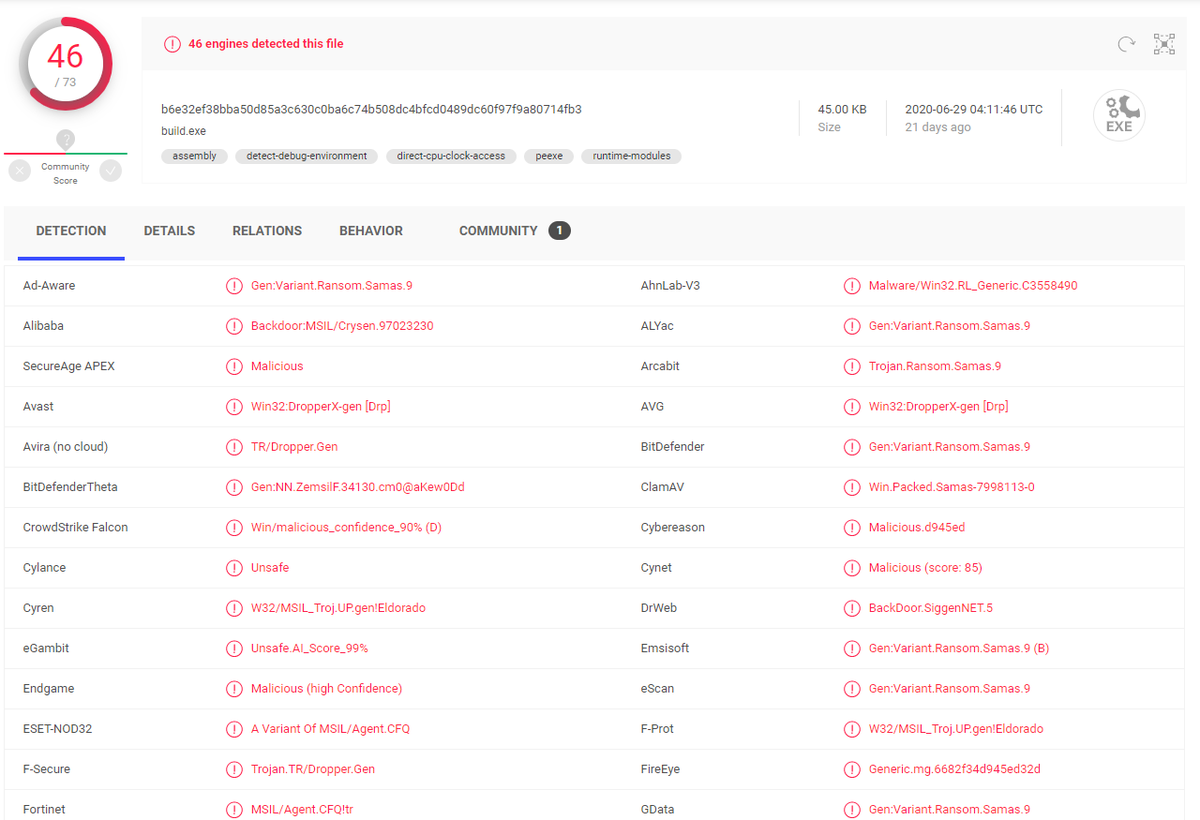This screenshot has height=820, width=1200.
Task: Click alert icon in CrowdStrike Falcon row
Action: pyautogui.click(x=234, y=527)
